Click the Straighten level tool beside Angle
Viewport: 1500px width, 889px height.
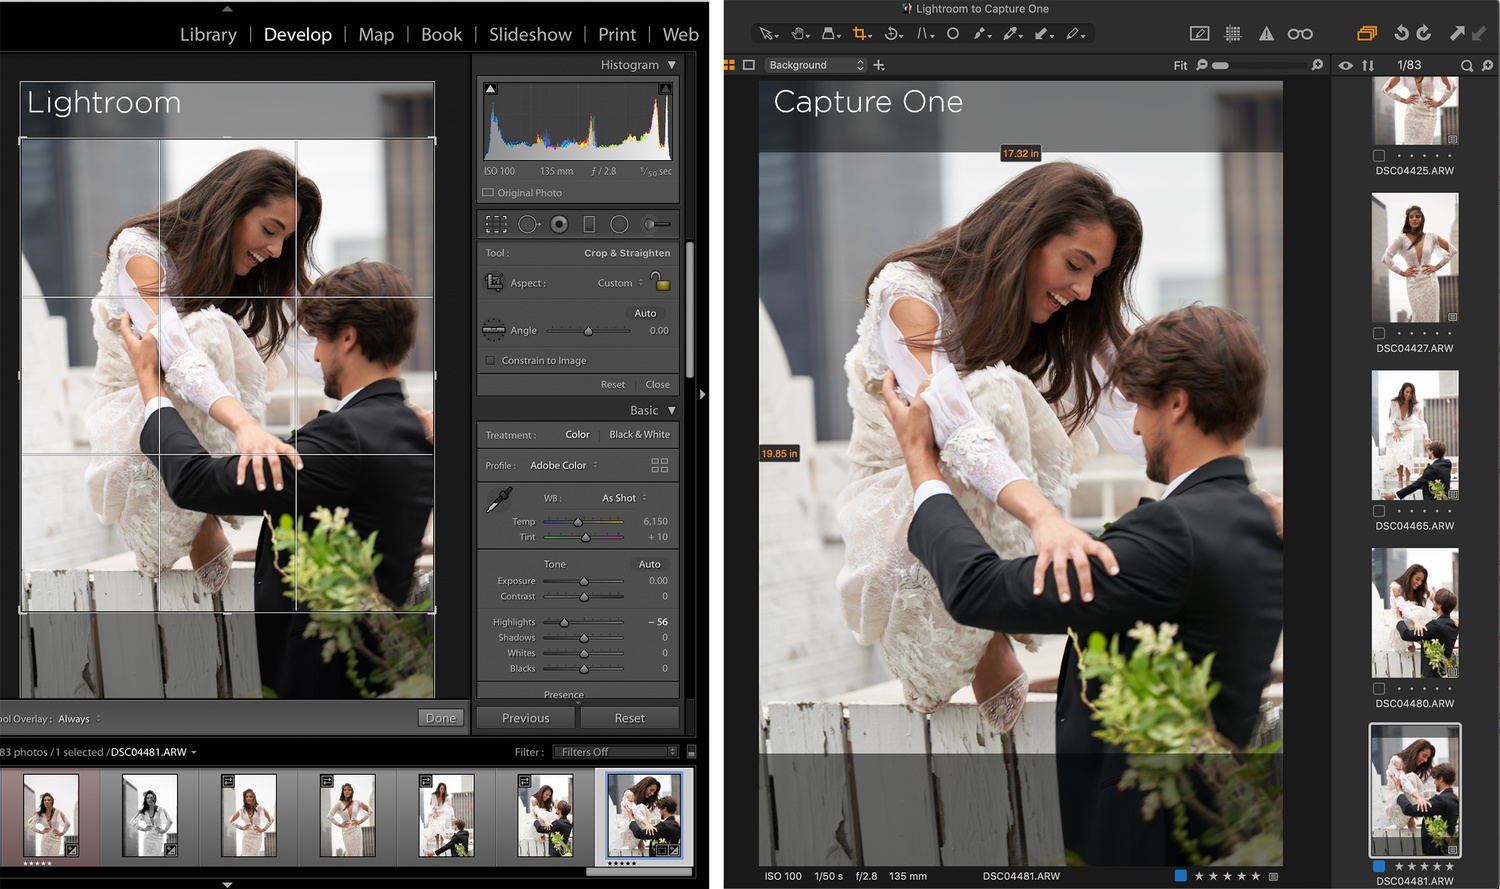[493, 329]
